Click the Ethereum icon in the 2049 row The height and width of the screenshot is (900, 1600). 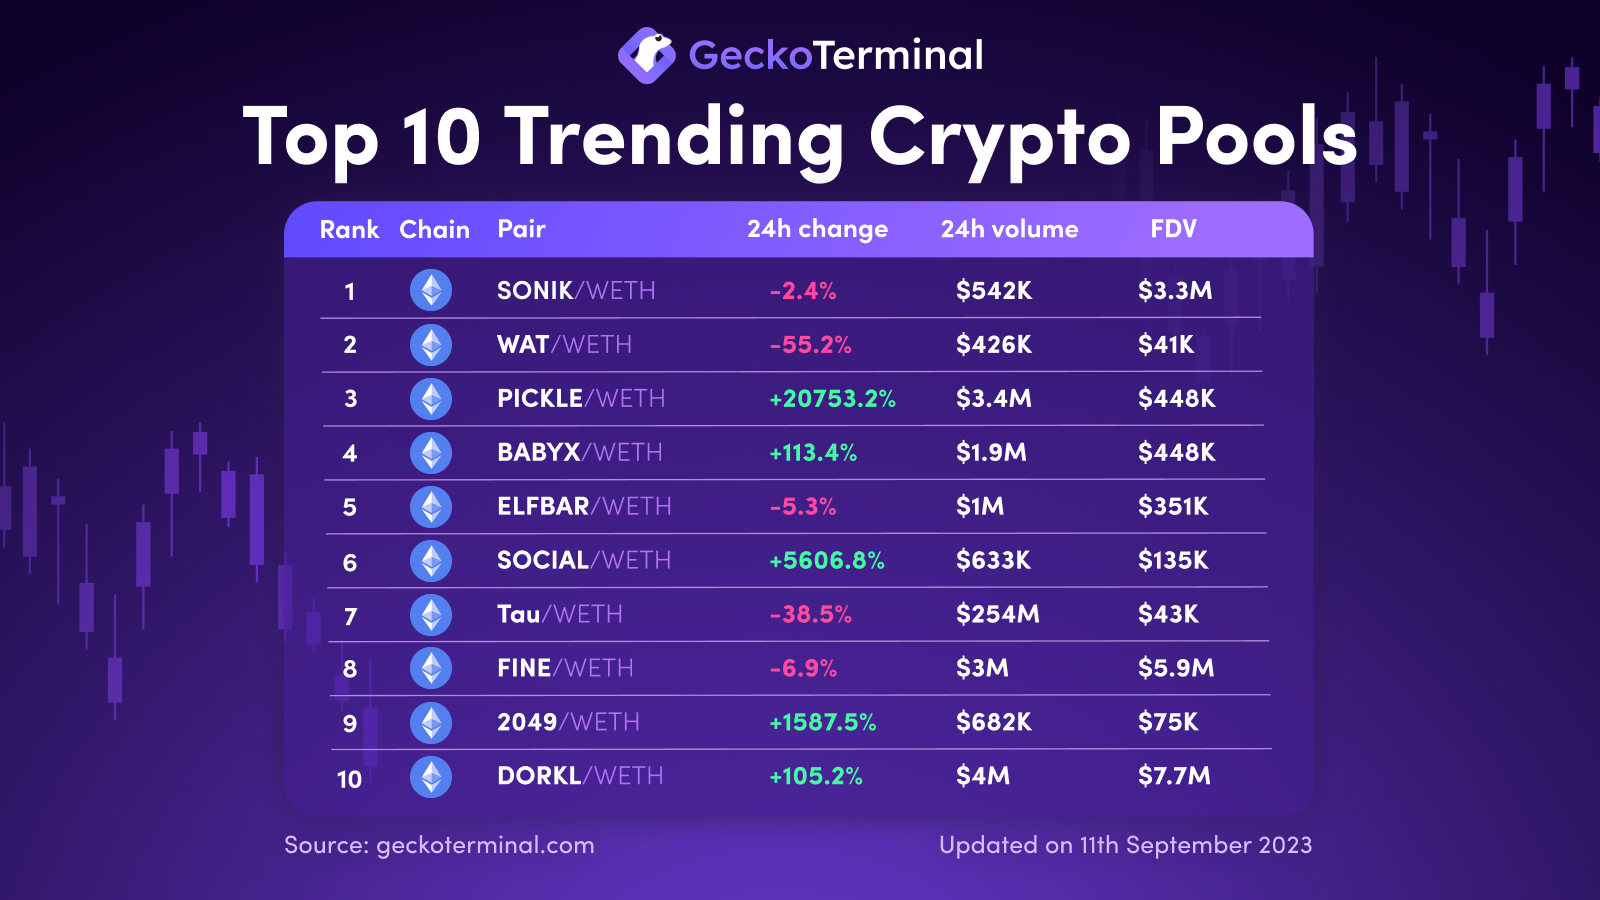[431, 723]
